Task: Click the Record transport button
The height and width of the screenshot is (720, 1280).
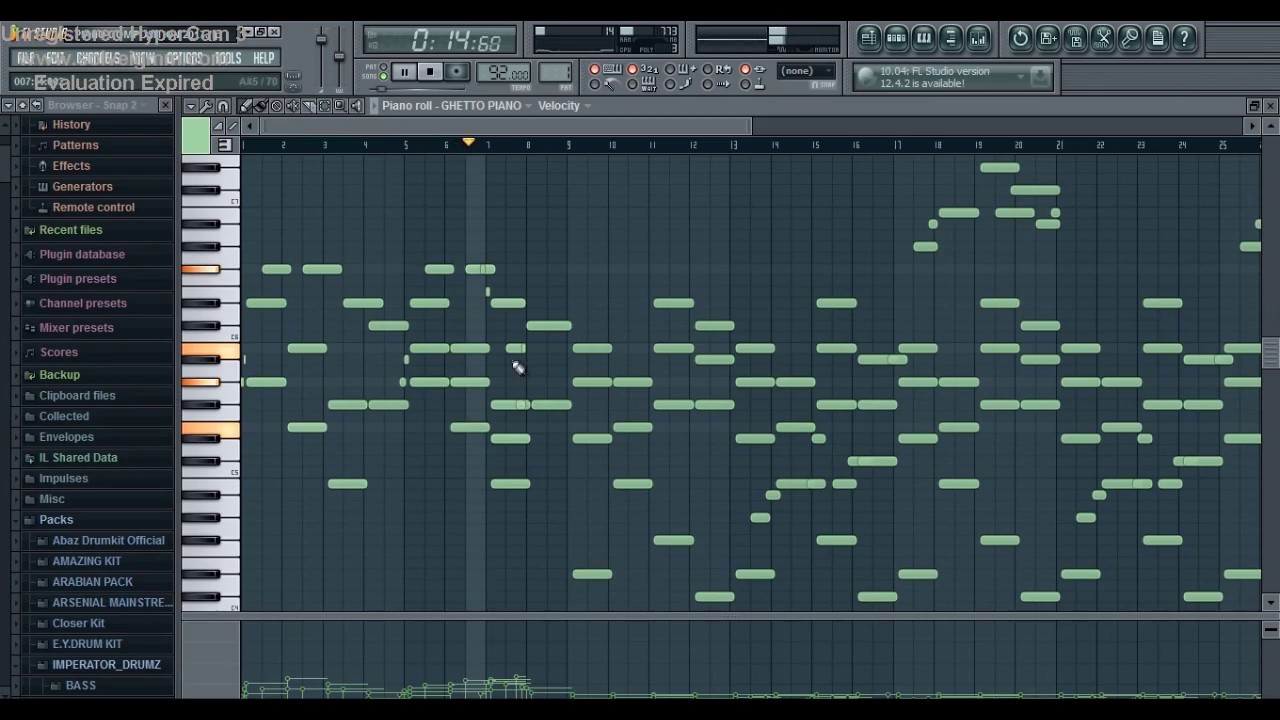Action: tap(457, 72)
